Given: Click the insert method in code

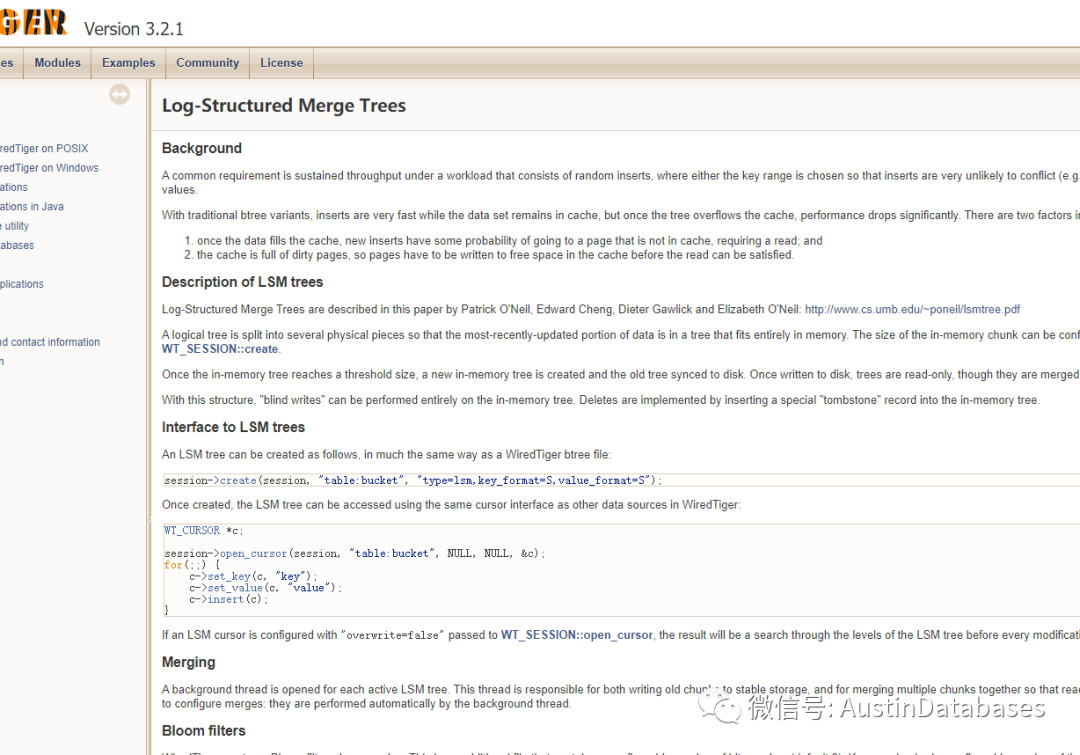Looking at the screenshot, I should tap(226, 600).
